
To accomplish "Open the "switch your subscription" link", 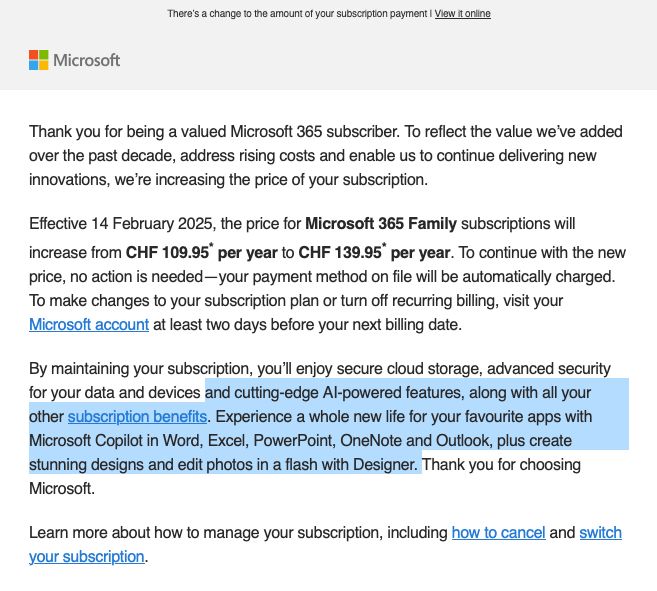I will pos(600,532).
